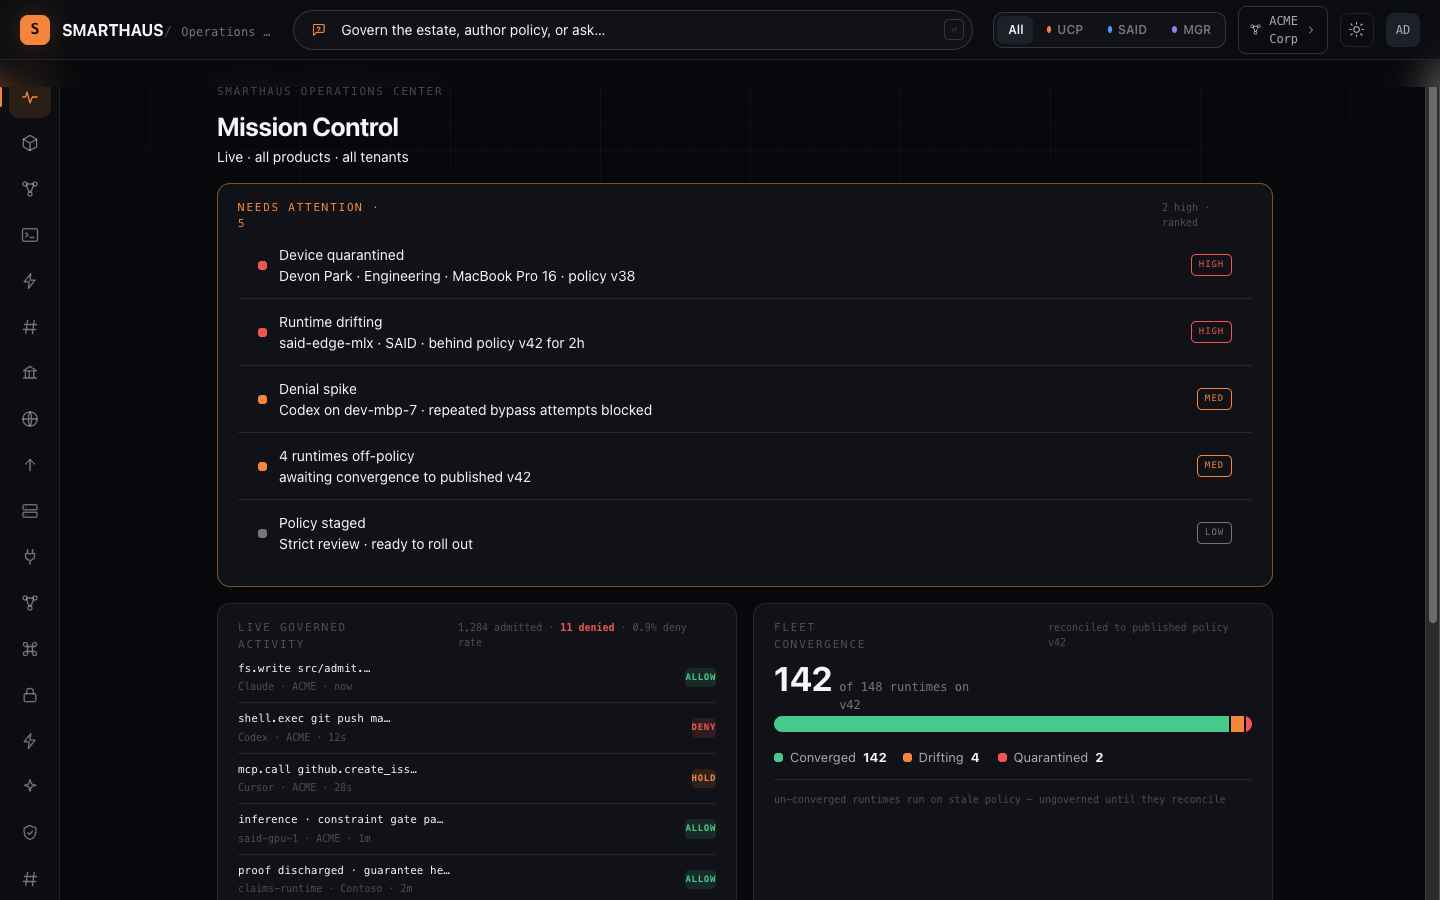Open the shell.exec git push activity entry
The width and height of the screenshot is (1440, 900).
point(477,727)
